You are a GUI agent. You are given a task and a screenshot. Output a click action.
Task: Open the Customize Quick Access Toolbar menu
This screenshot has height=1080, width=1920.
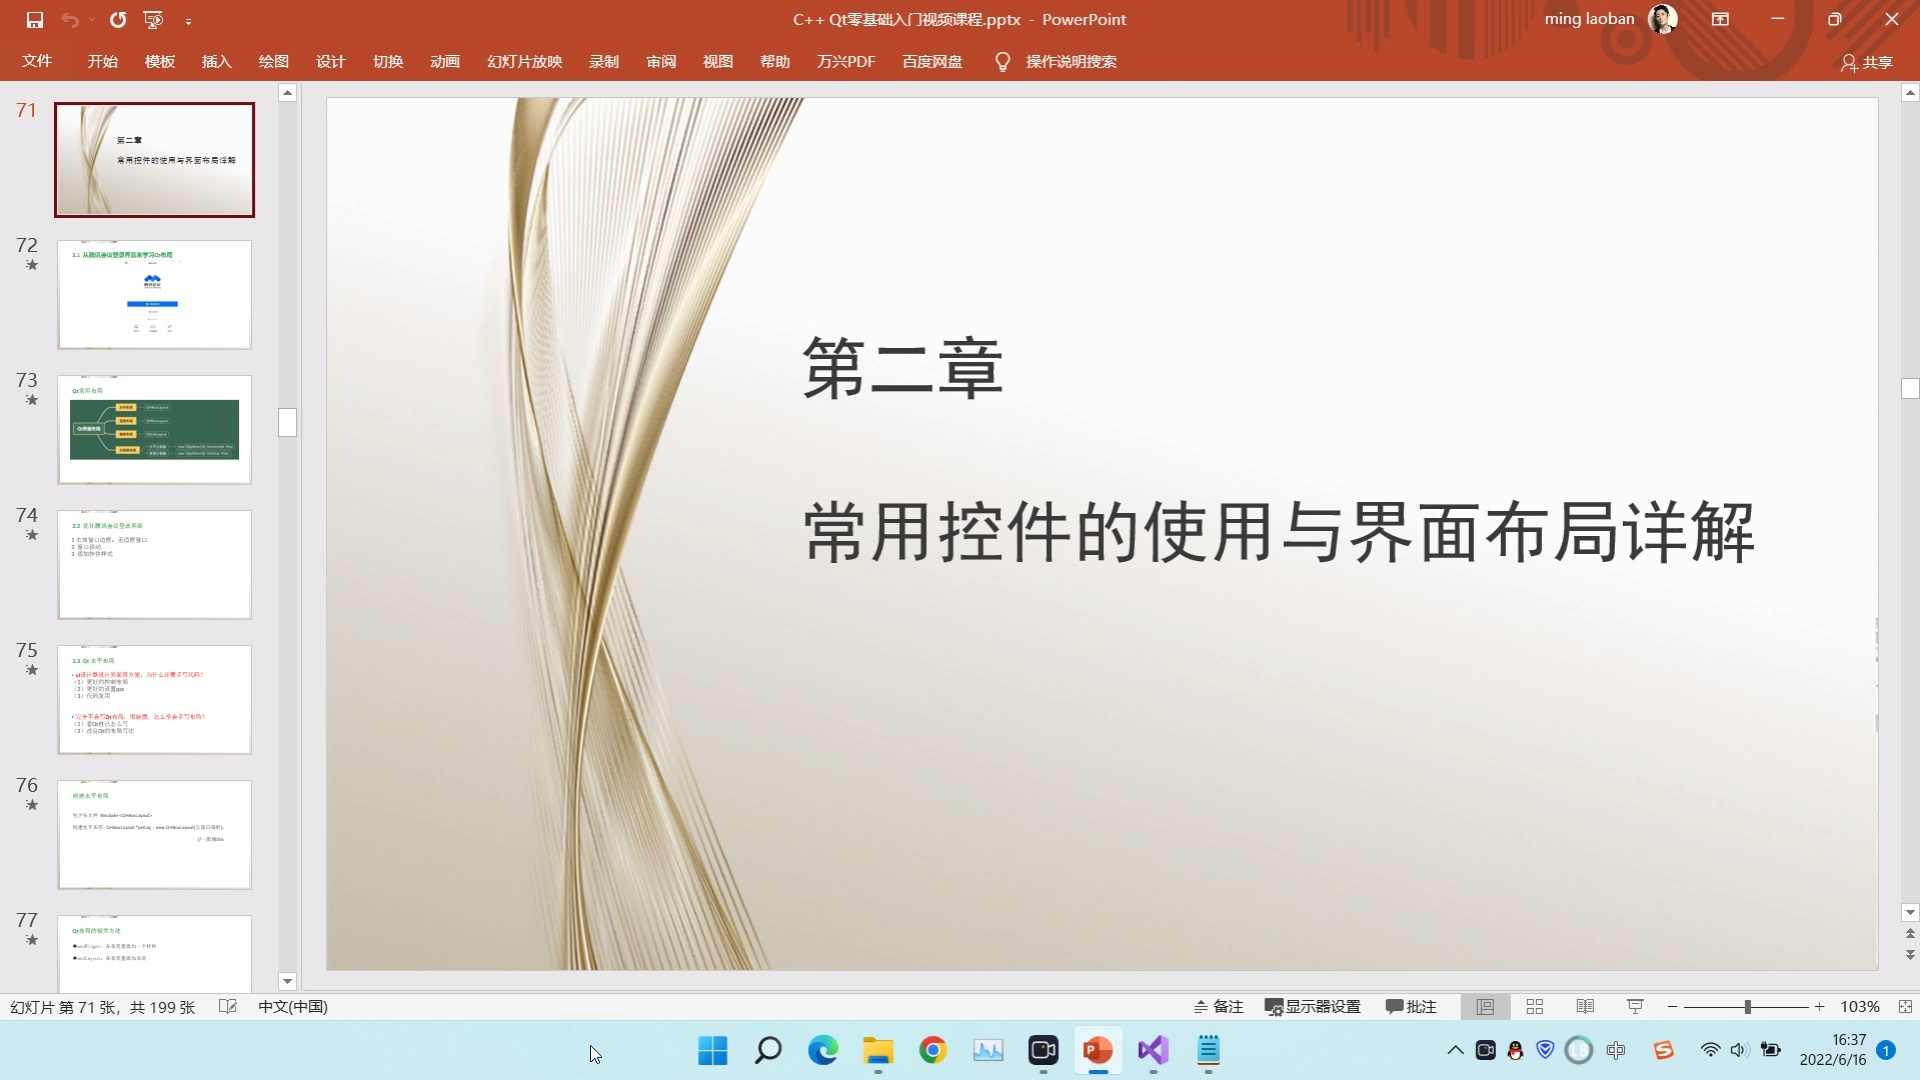tap(189, 19)
